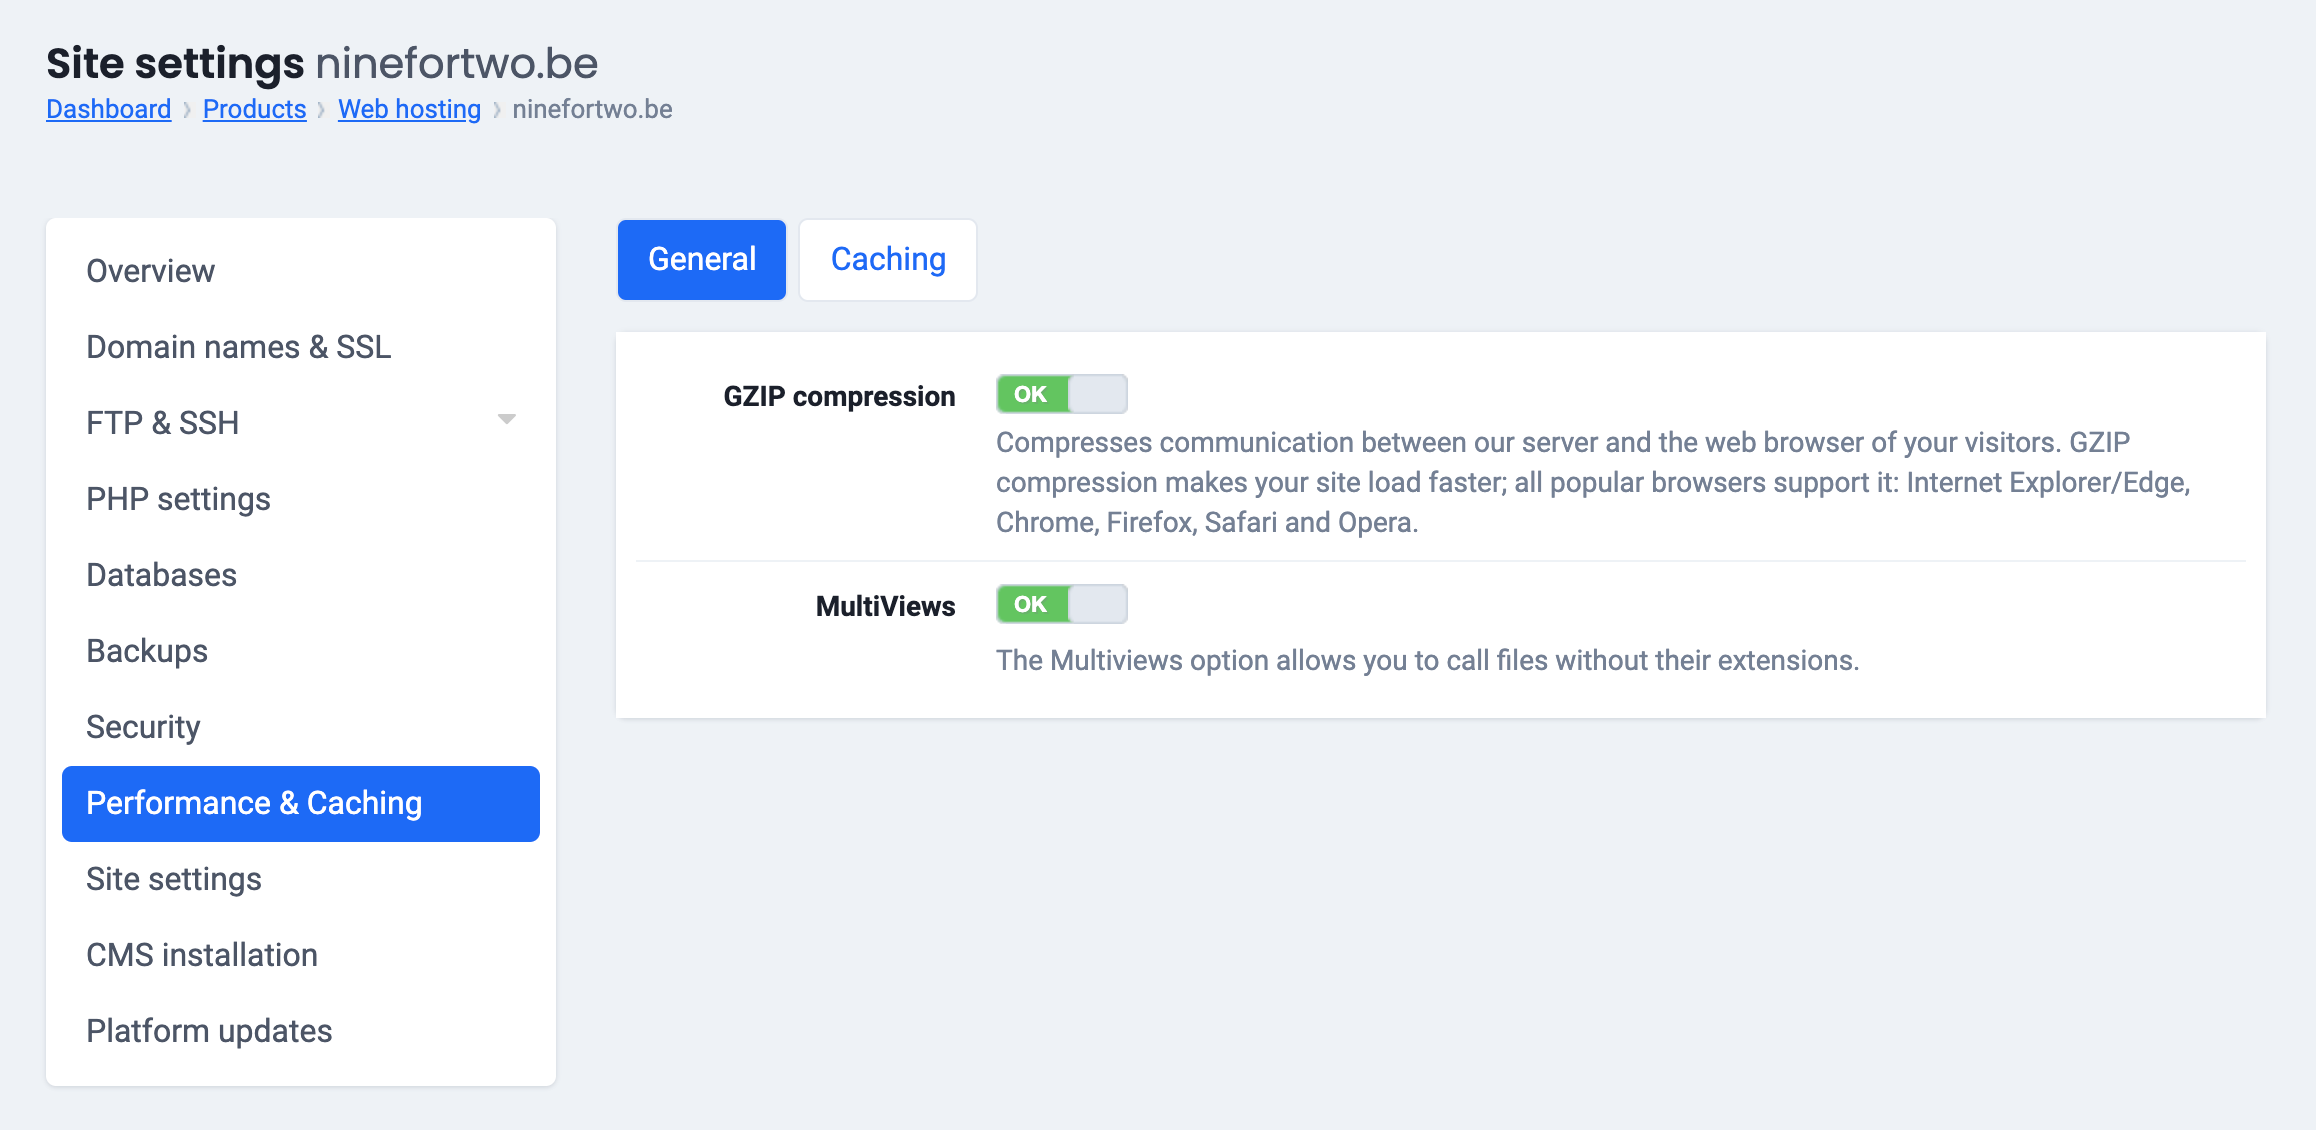Navigate to Security settings

(143, 727)
